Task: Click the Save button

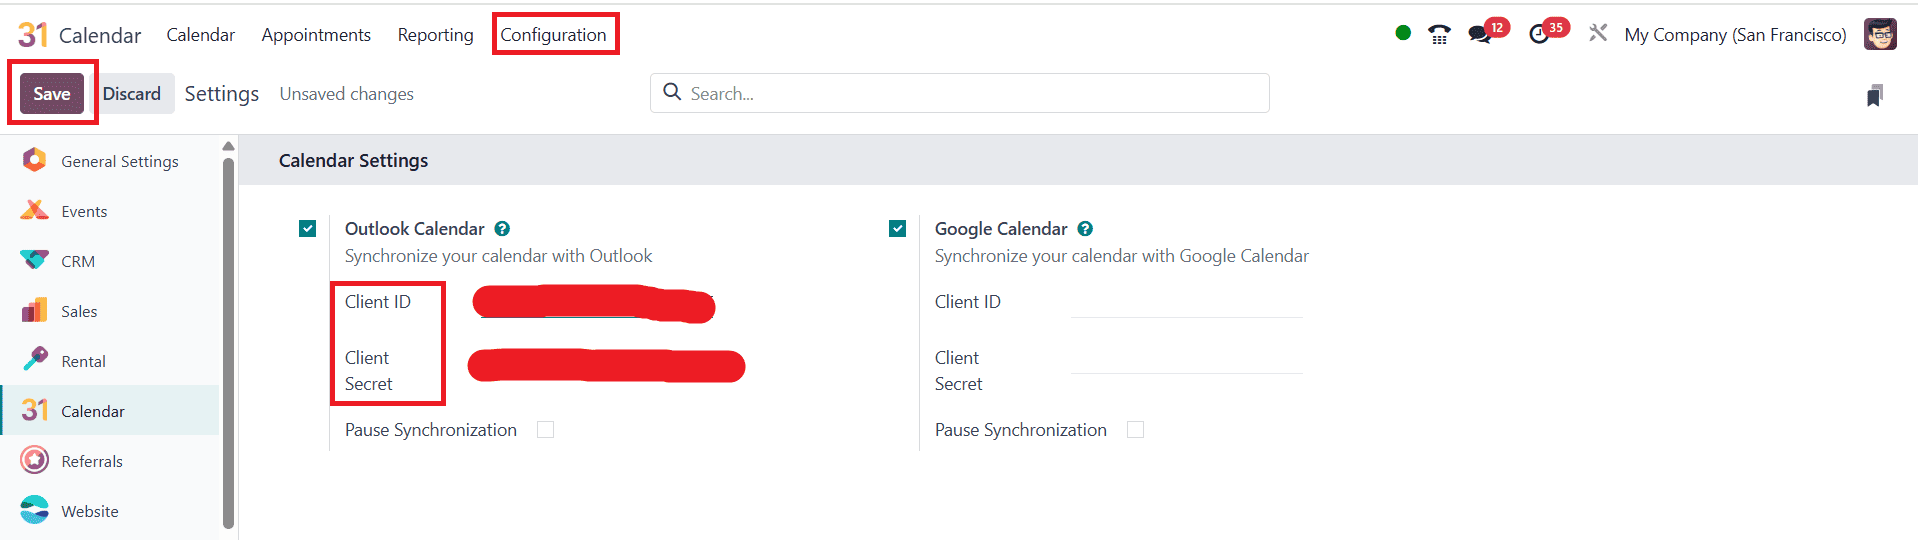Action: coord(52,94)
